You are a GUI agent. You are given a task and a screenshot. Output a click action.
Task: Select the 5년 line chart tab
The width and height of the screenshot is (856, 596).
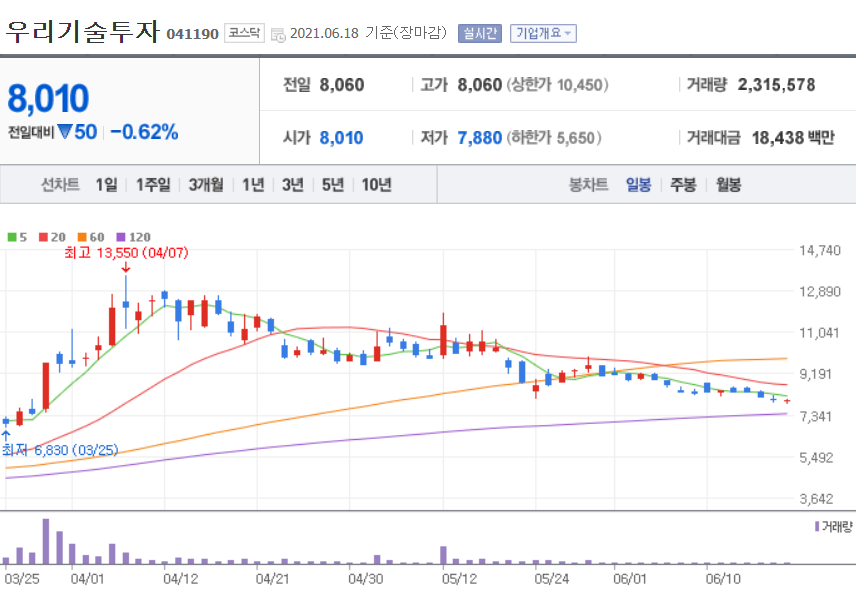tap(332, 185)
